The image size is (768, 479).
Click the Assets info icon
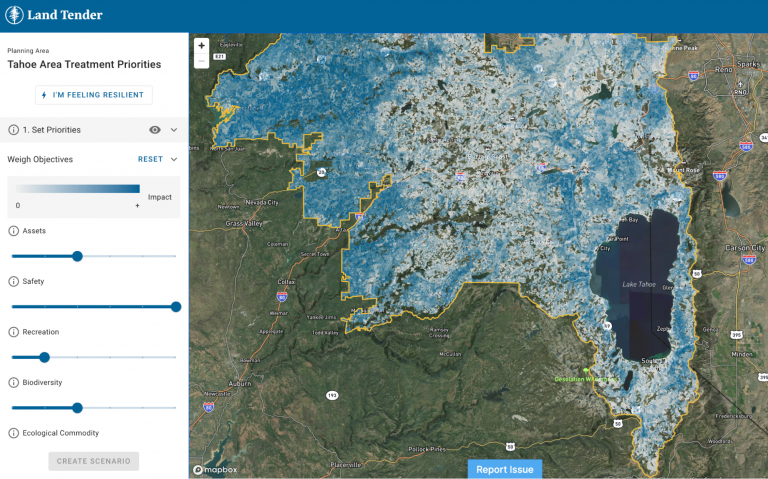14,231
